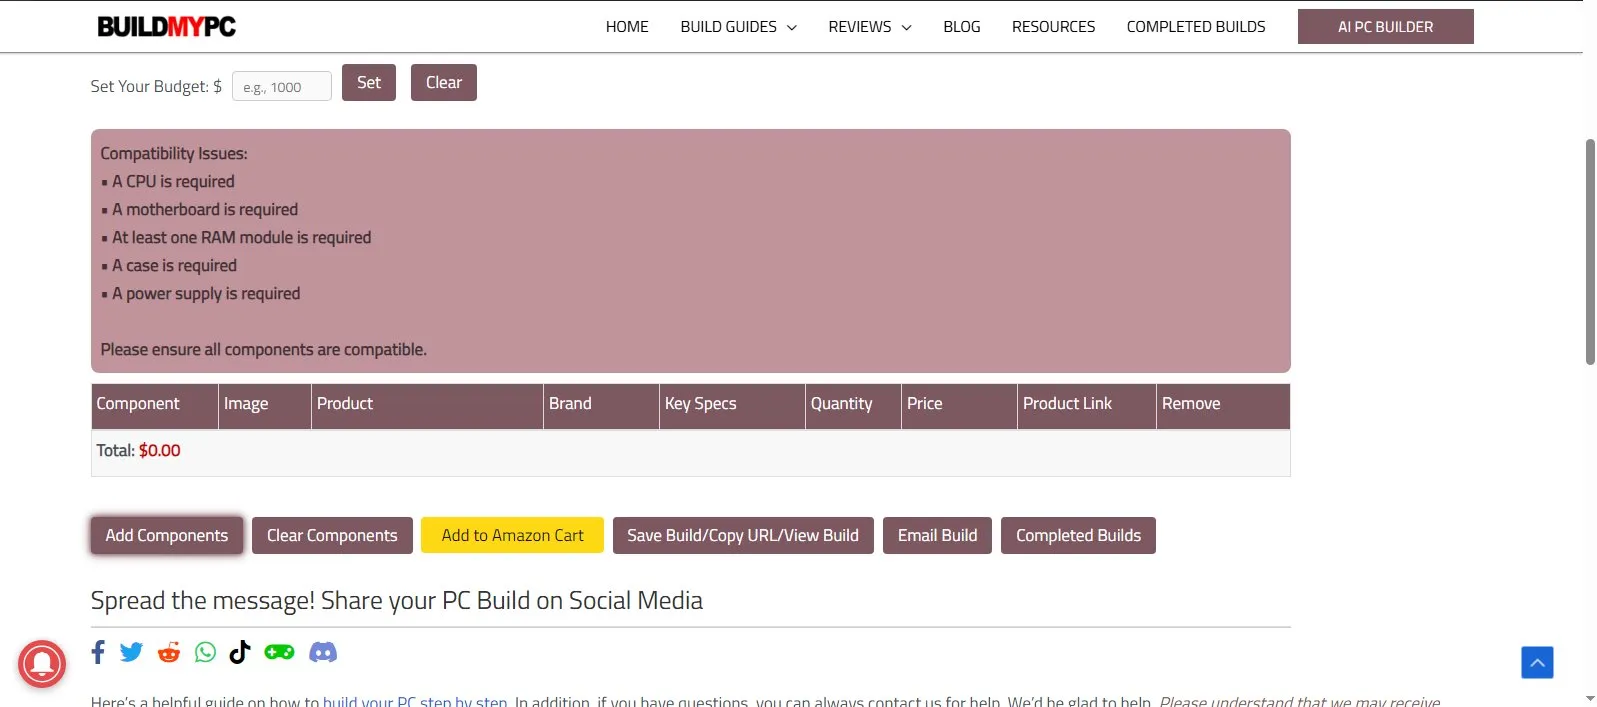Go to the Blog menu item
Image resolution: width=1597 pixels, height=707 pixels.
pos(961,27)
